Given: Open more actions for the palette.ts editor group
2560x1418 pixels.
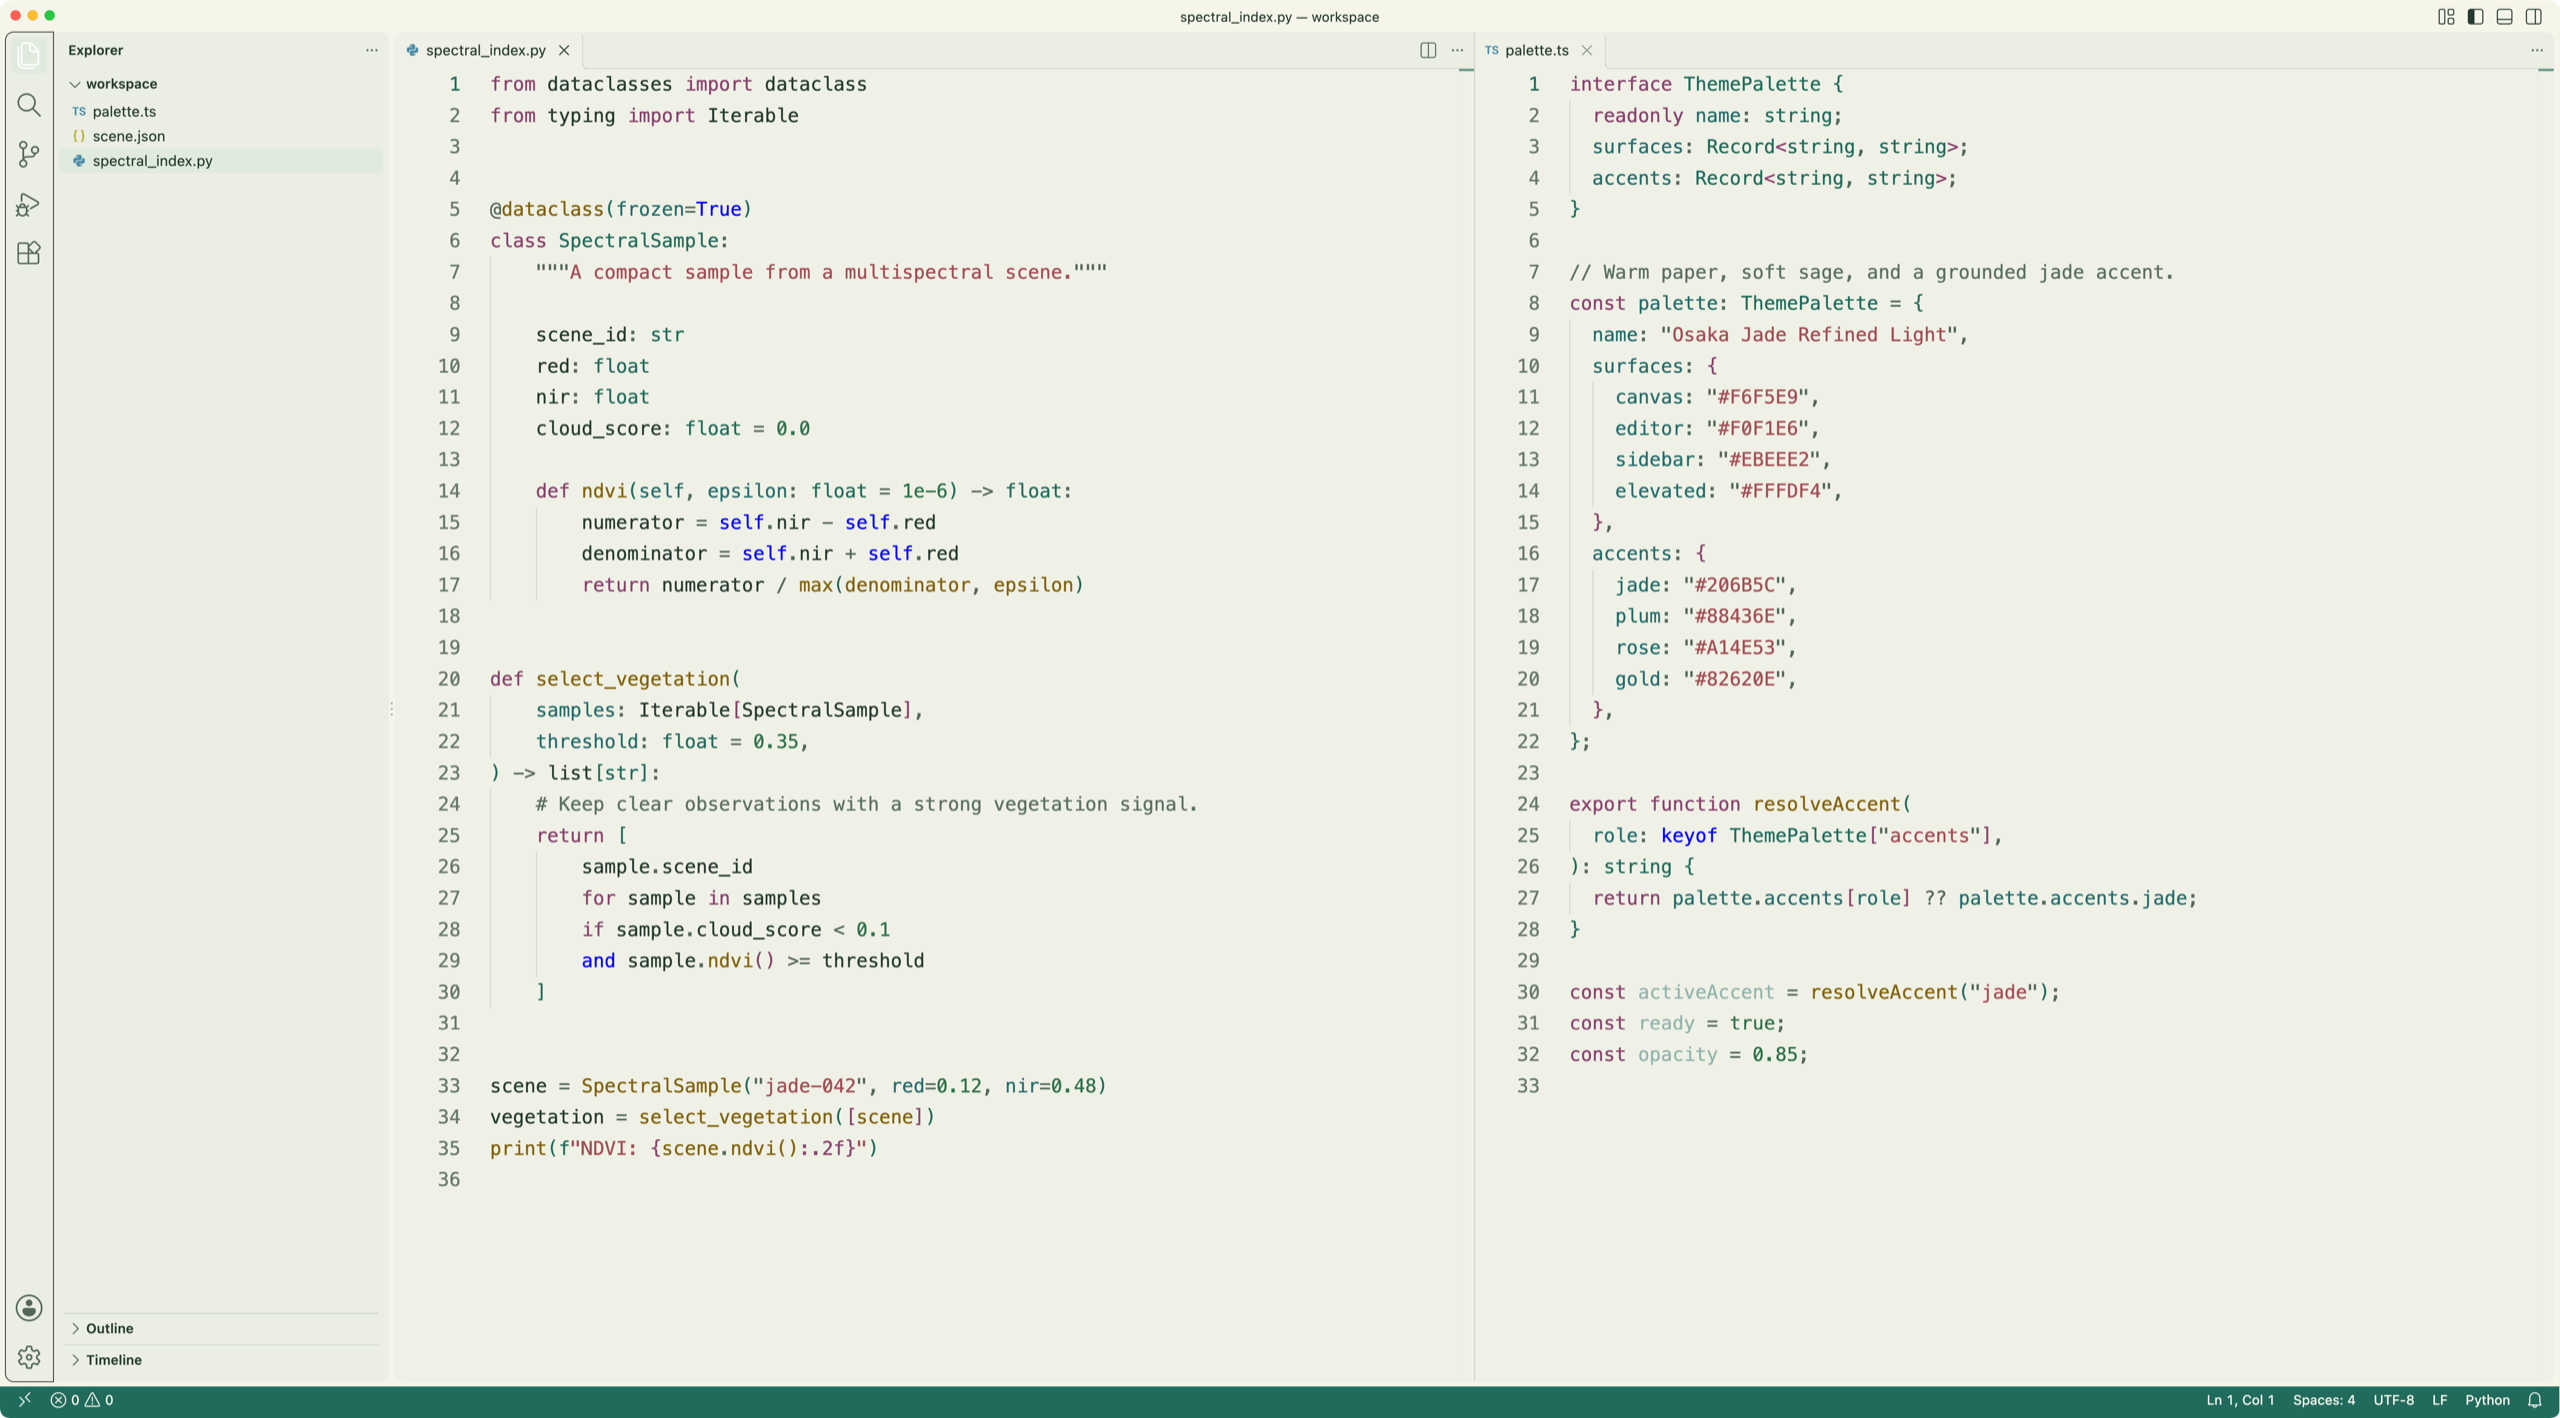Looking at the screenshot, I should [x=2537, y=50].
